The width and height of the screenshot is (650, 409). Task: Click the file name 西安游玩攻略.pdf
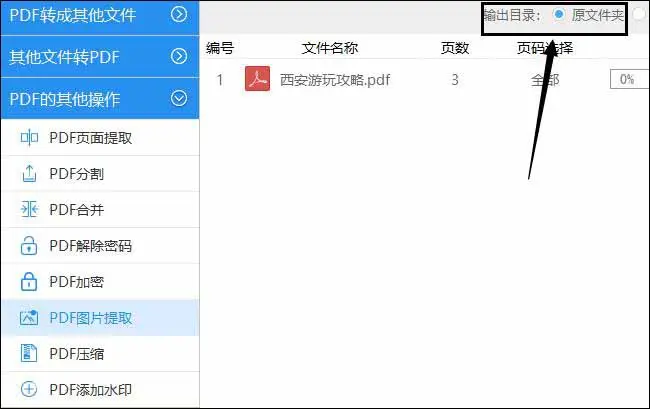click(335, 80)
